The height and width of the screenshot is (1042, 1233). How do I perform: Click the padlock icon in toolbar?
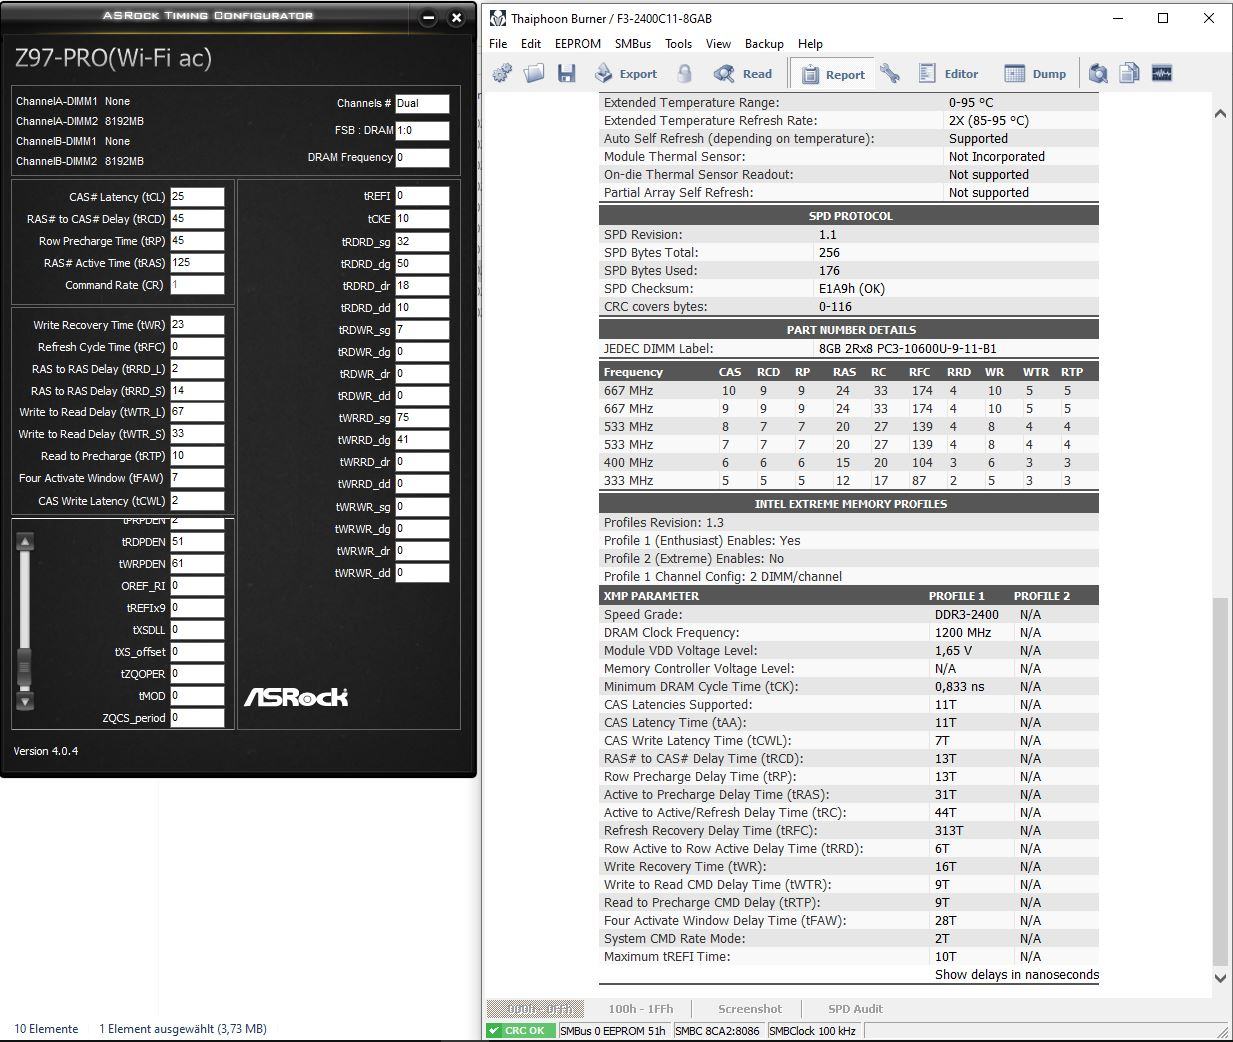click(685, 73)
